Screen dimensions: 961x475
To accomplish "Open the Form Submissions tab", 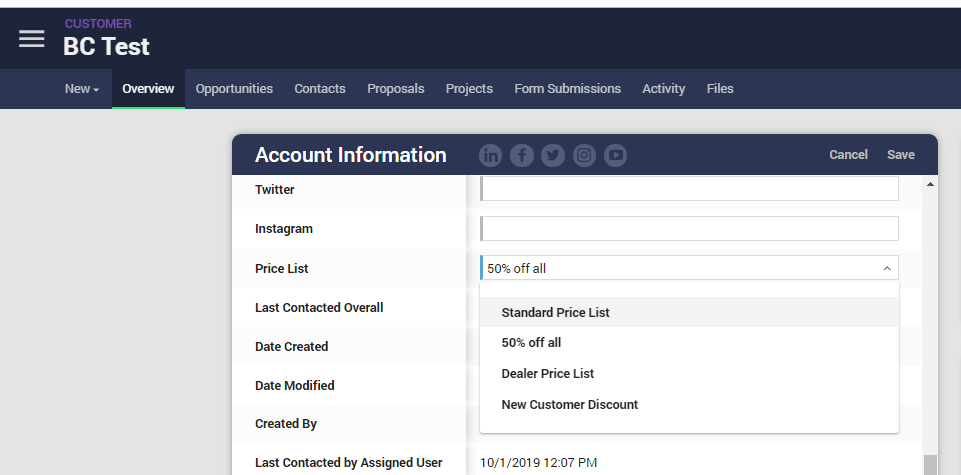I will 567,89.
